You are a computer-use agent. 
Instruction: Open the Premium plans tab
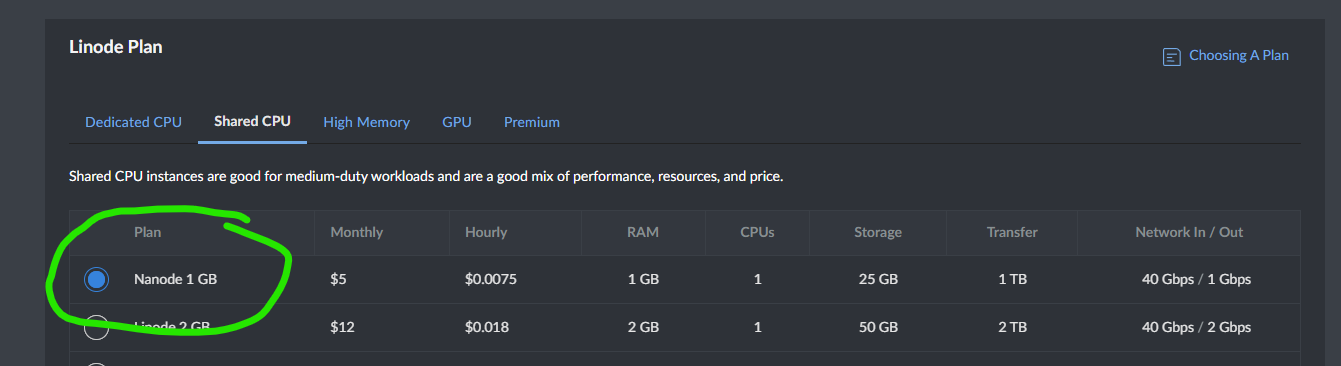[532, 122]
